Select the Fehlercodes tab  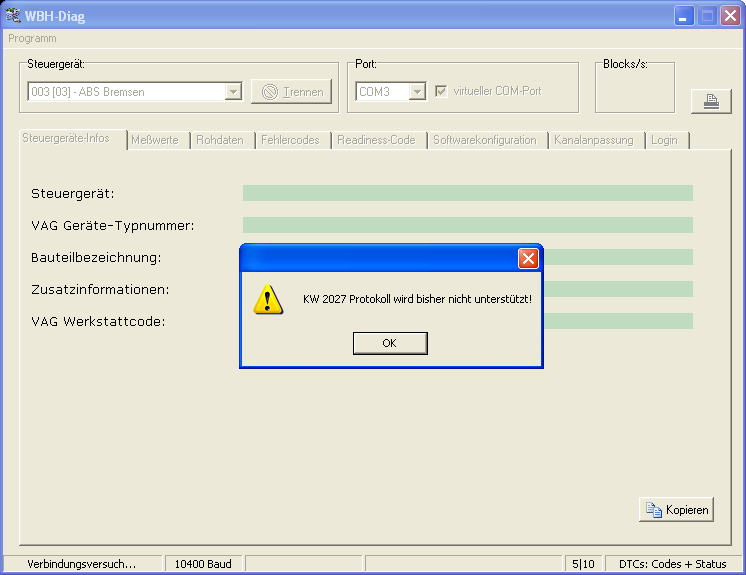(290, 140)
